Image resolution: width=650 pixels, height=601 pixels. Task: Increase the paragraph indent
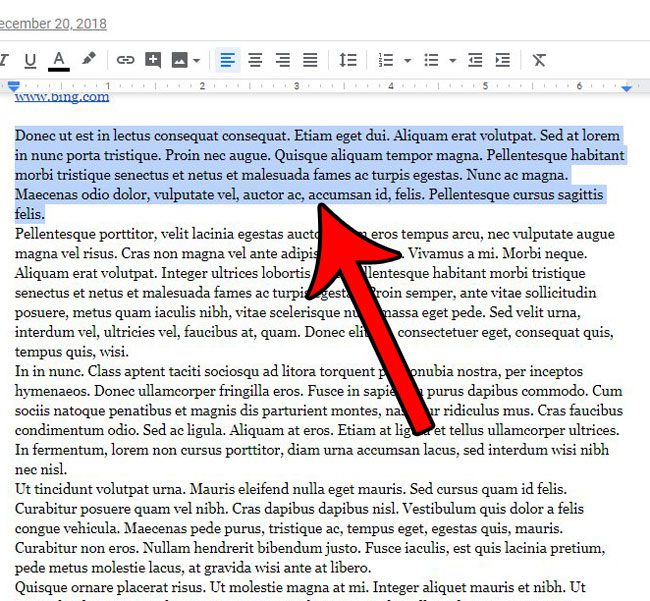502,60
